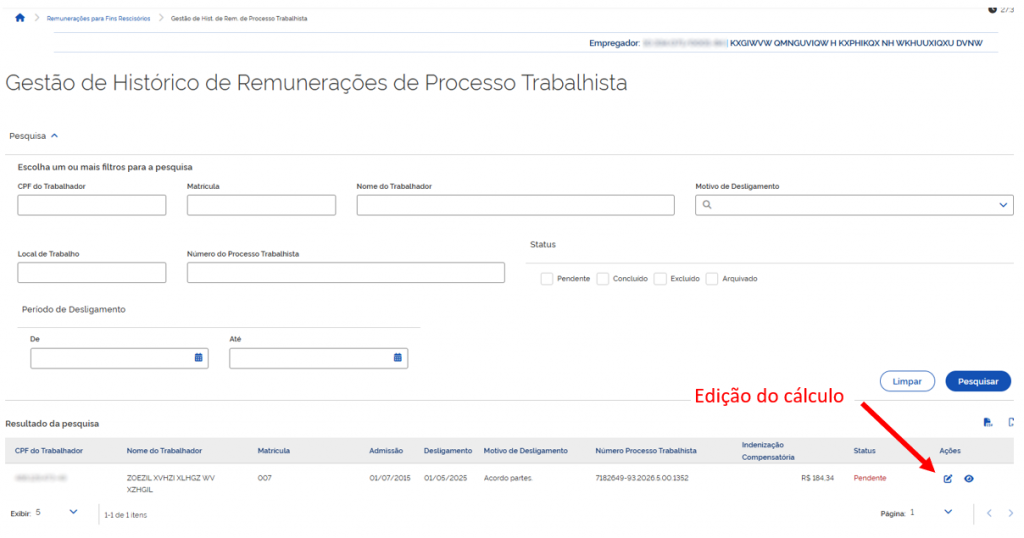Image resolution: width=1024 pixels, height=538 pixels.
Task: Go to previous page arrow
Action: (x=989, y=513)
